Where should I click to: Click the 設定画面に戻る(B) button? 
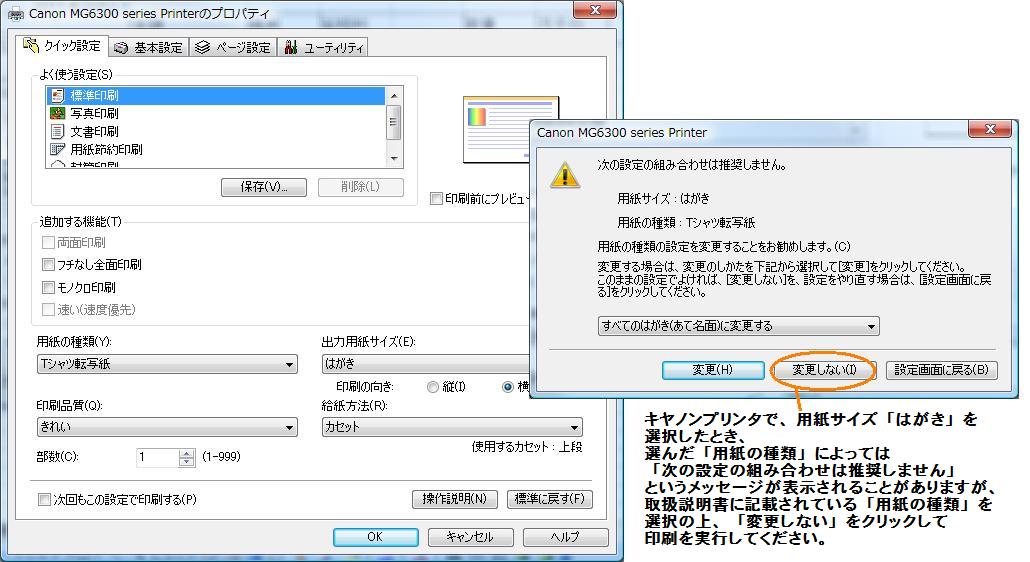941,370
